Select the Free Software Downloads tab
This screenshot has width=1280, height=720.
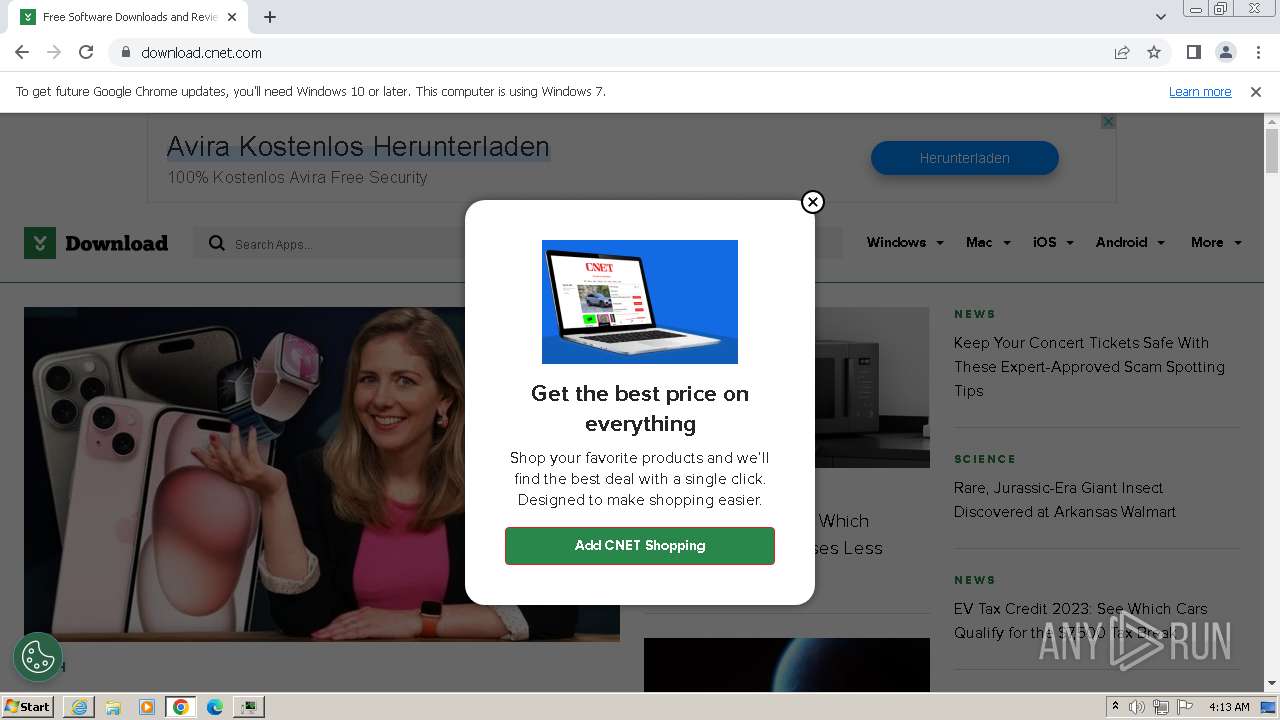128,17
